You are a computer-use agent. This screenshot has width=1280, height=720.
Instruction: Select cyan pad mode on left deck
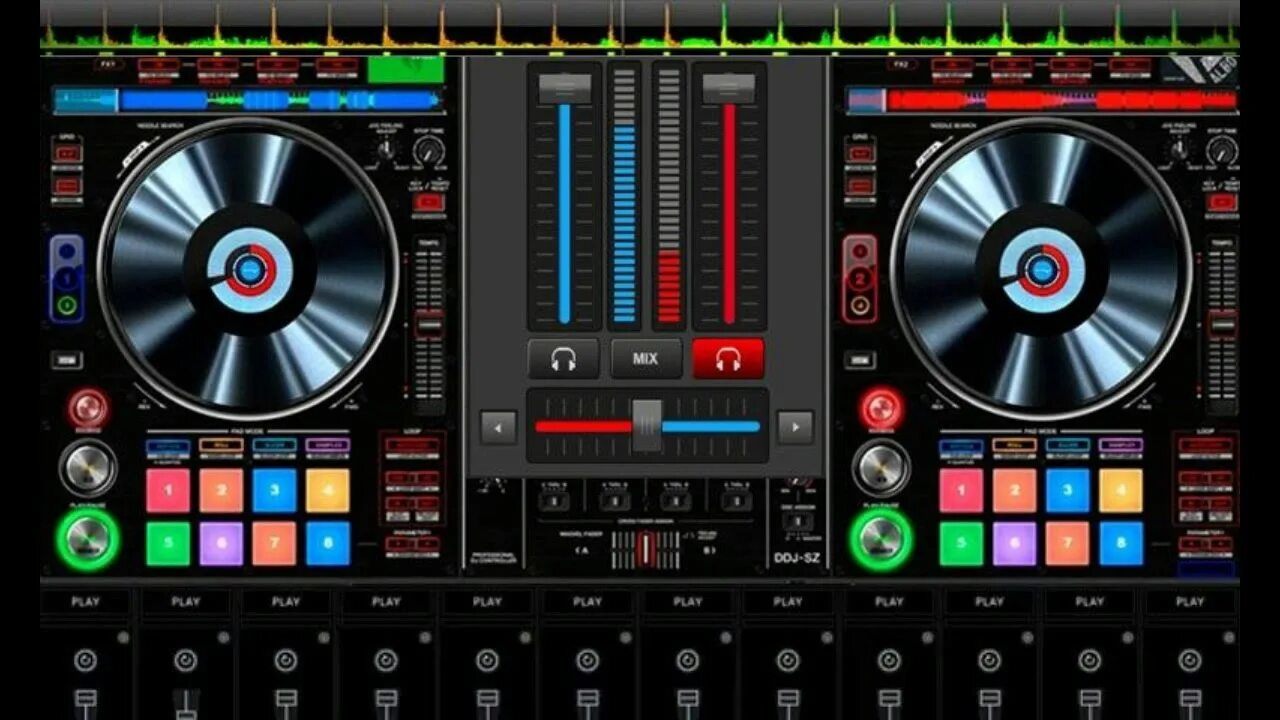coord(274,445)
